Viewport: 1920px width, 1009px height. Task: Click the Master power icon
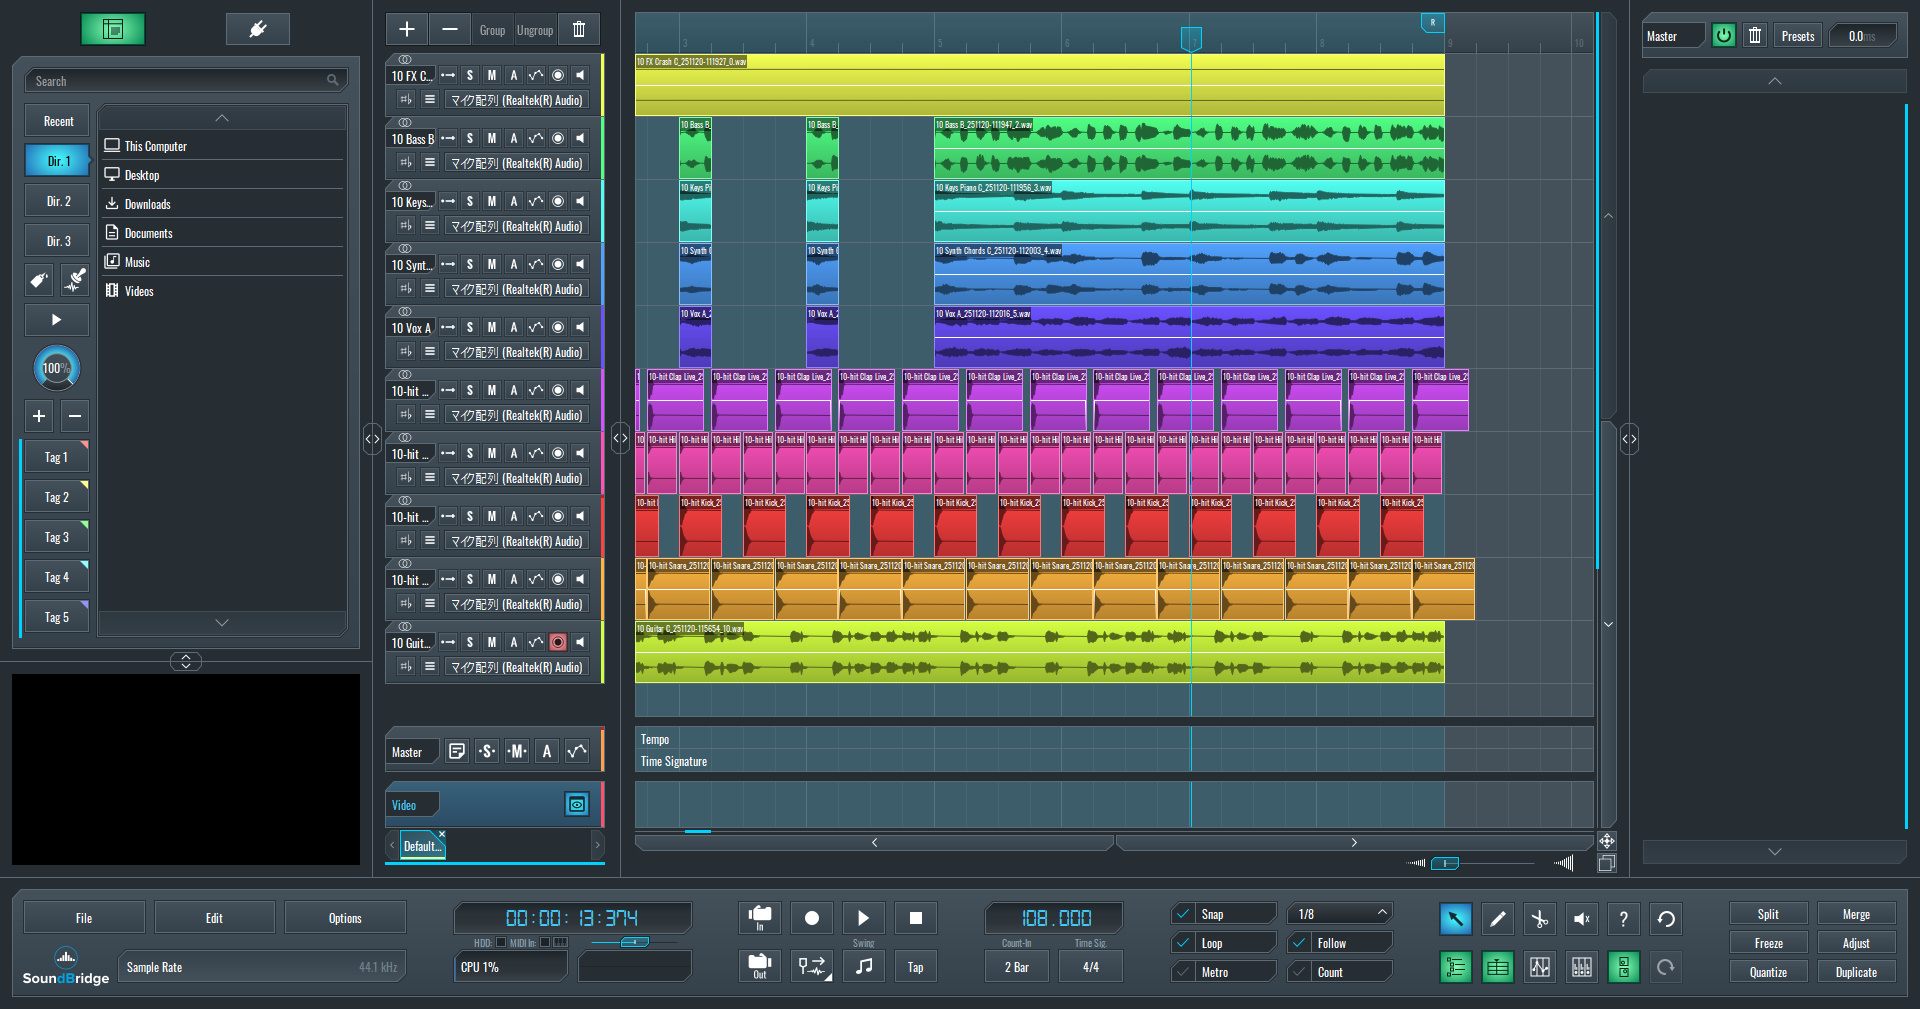click(x=1723, y=36)
